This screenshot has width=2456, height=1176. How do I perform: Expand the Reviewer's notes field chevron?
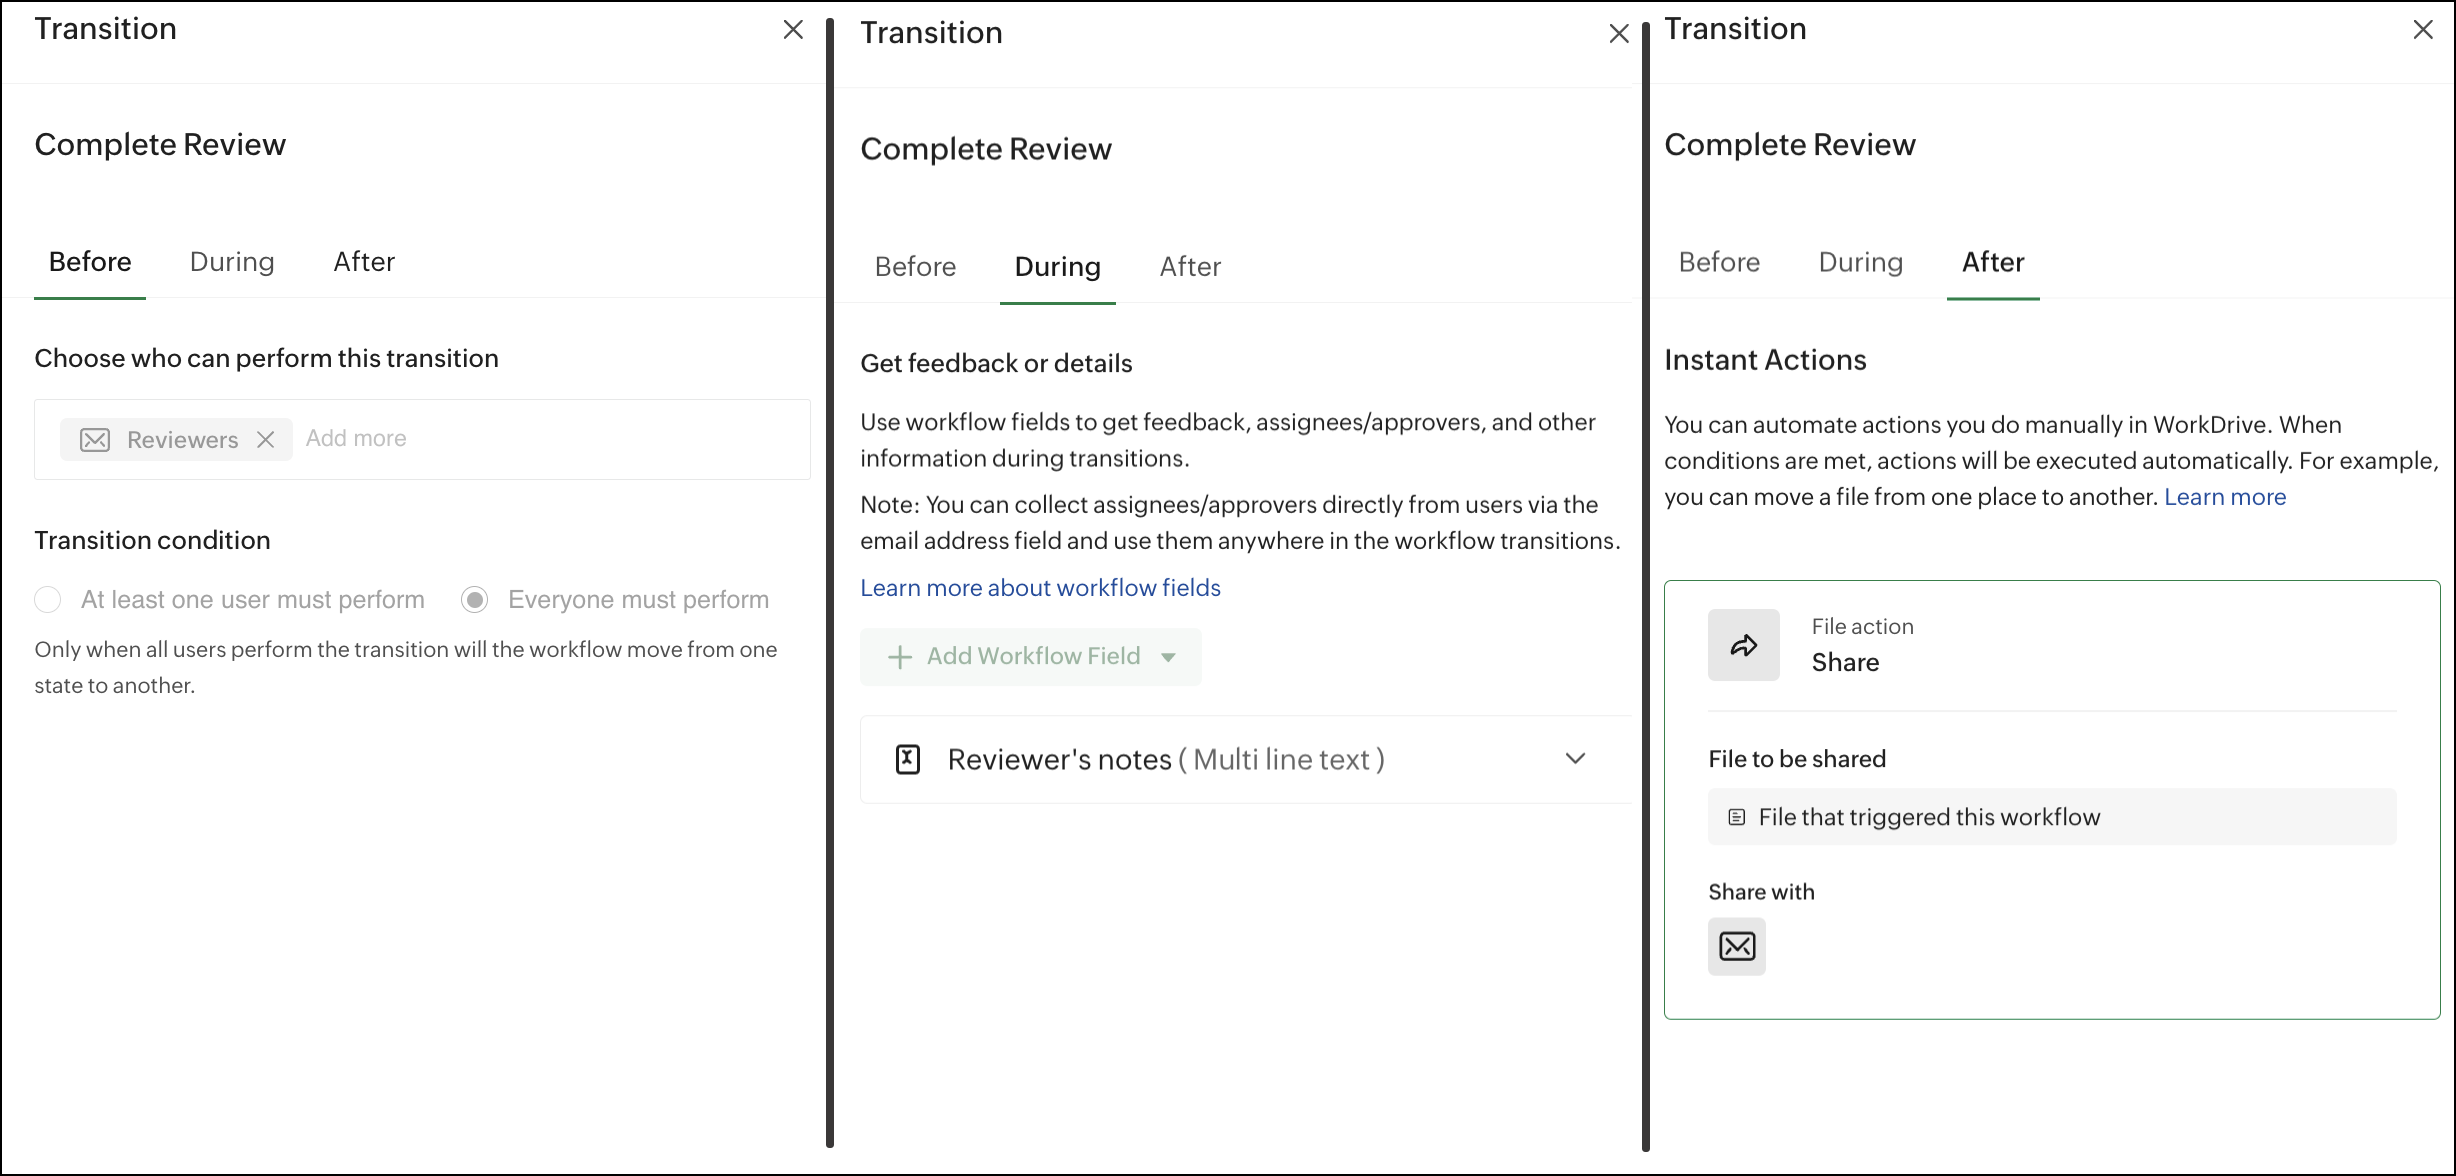[x=1575, y=759]
